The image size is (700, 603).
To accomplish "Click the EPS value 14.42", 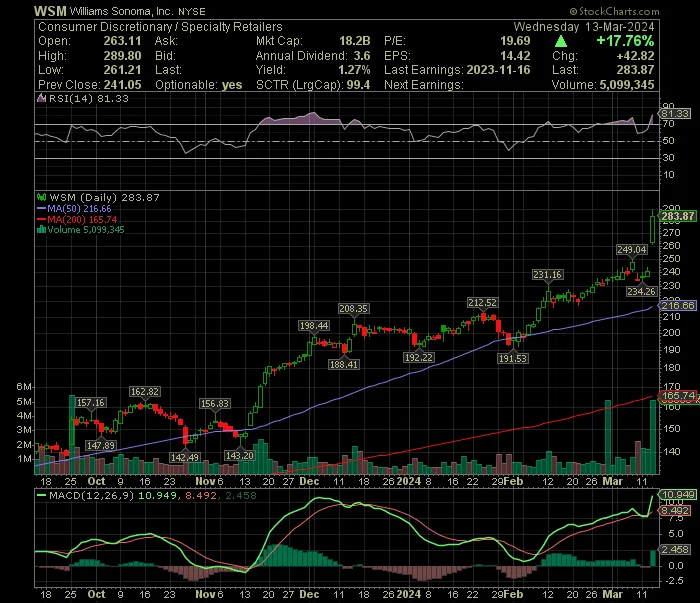I will click(515, 56).
